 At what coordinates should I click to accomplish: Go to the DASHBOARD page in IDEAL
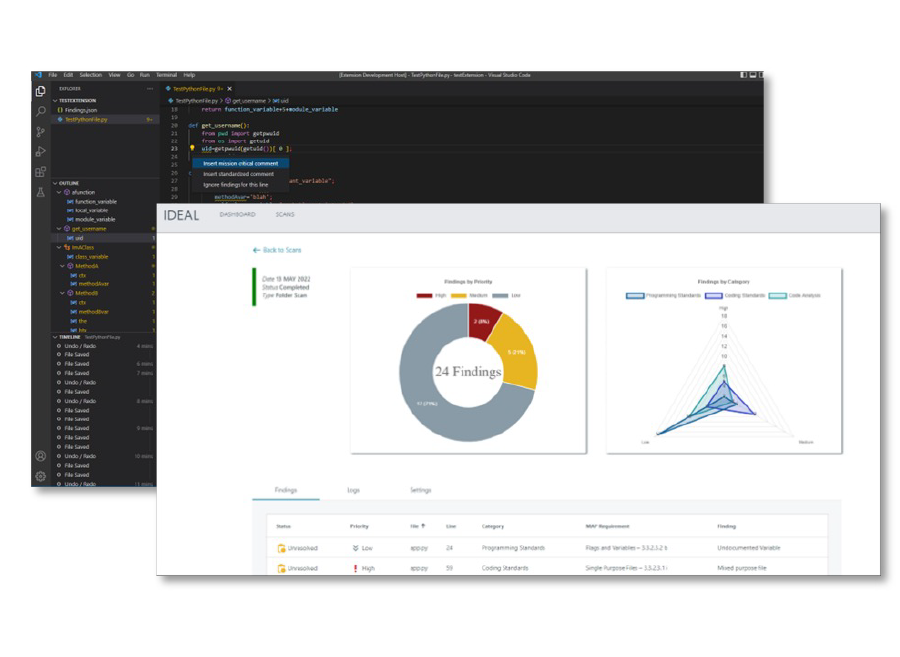(x=237, y=214)
